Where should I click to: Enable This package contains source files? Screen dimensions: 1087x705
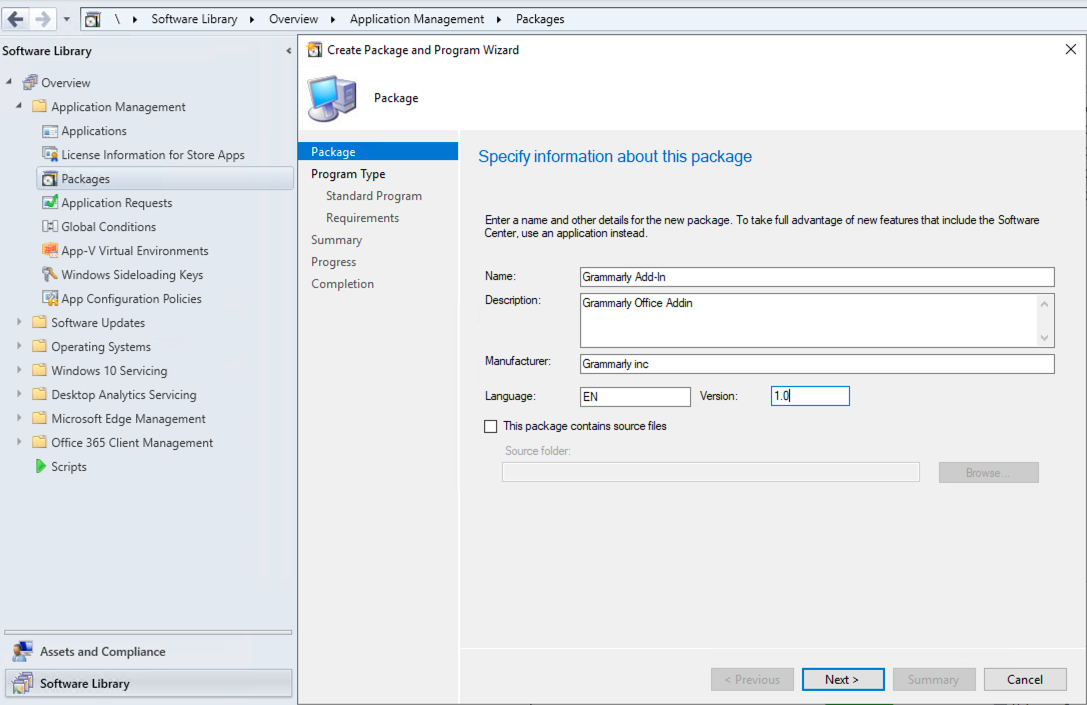(491, 426)
